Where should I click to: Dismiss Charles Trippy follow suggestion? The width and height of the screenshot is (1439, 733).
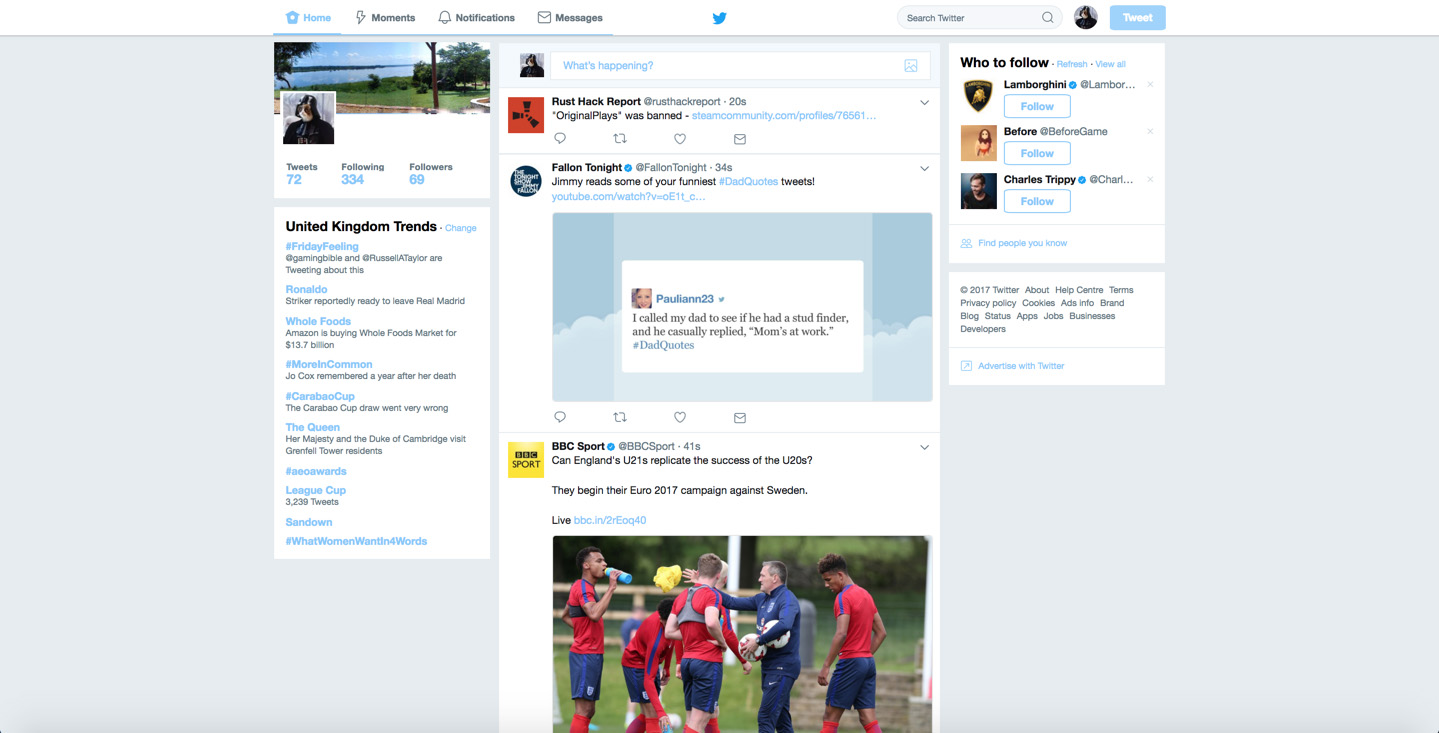pyautogui.click(x=1150, y=180)
